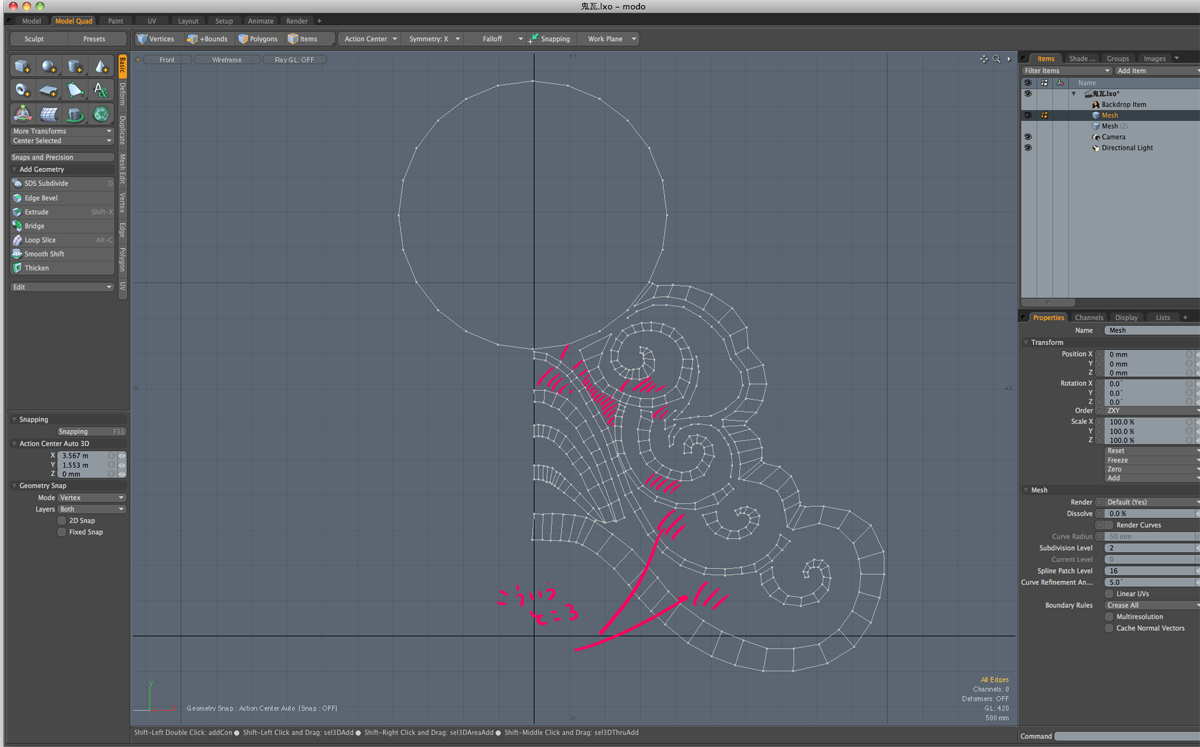Open the Geometry Snap Mode dropdown

pyautogui.click(x=92, y=498)
